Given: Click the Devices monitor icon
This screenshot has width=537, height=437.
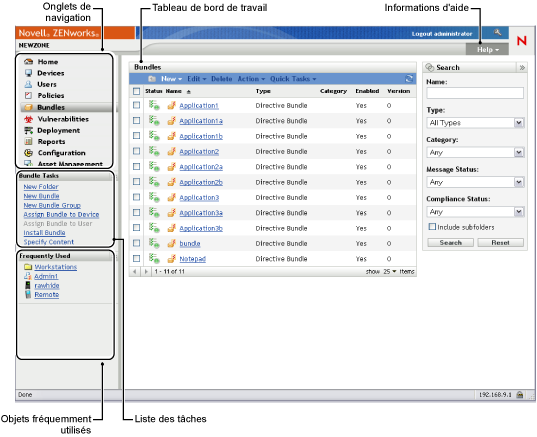Looking at the screenshot, I should 29,73.
